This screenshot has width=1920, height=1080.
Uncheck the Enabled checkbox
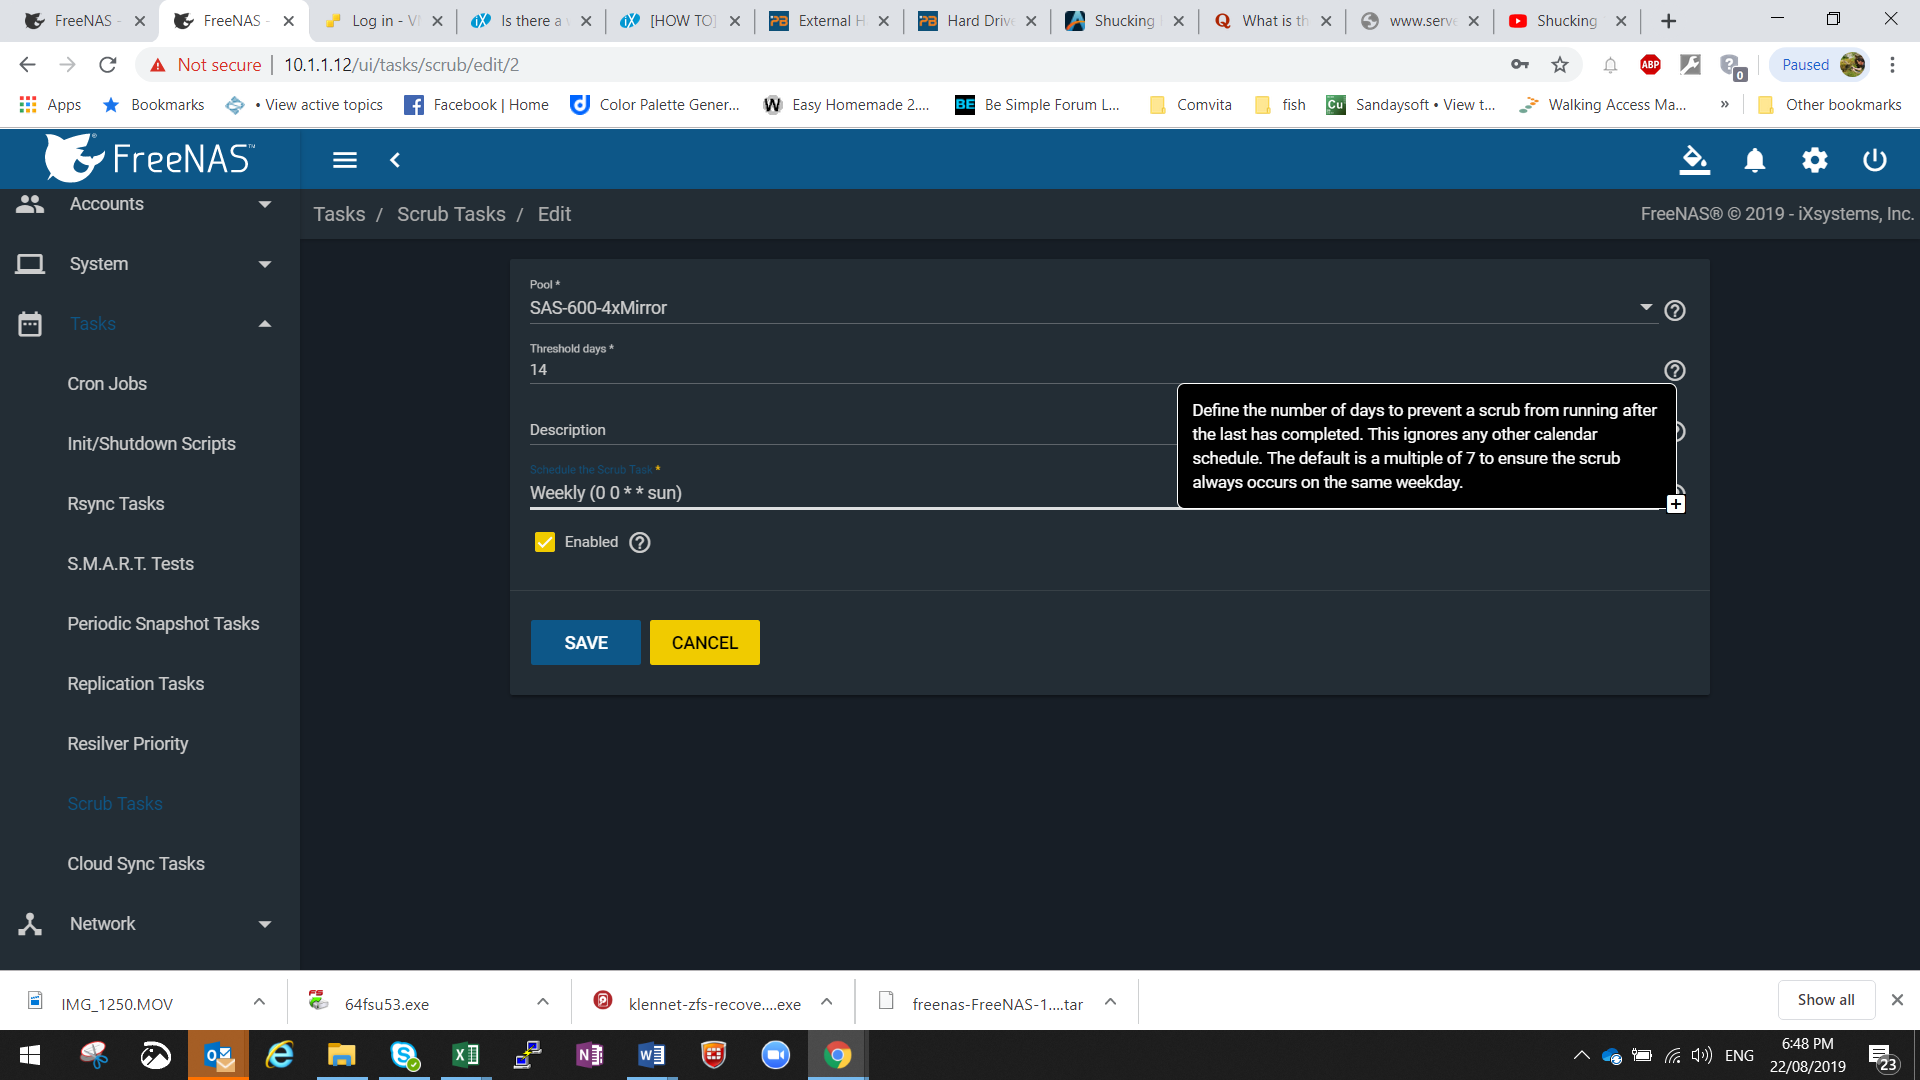pyautogui.click(x=545, y=542)
